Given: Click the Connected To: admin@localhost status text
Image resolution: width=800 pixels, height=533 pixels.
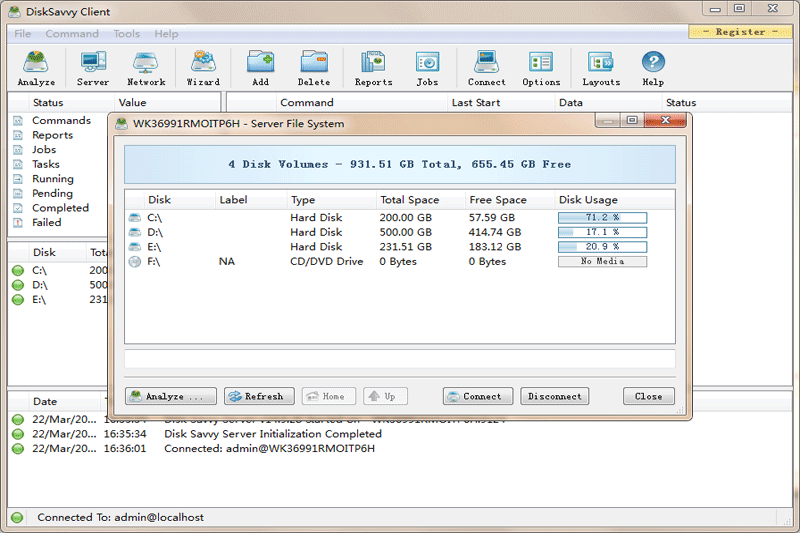Looking at the screenshot, I should [x=120, y=517].
